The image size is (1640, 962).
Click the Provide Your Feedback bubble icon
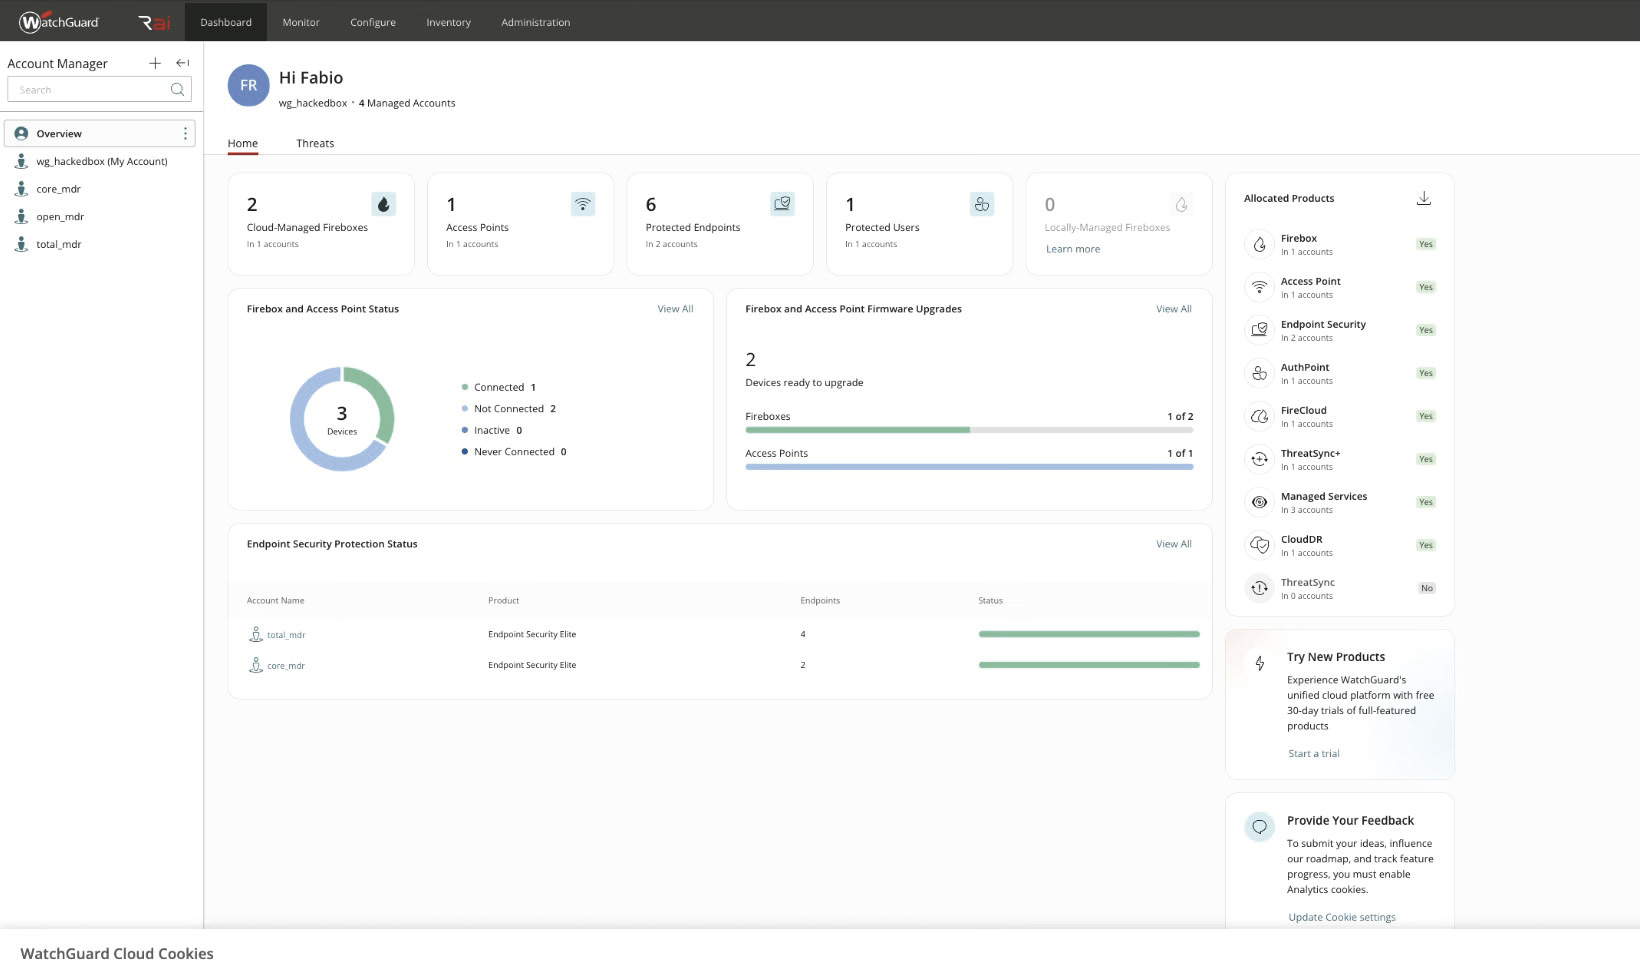1260,827
